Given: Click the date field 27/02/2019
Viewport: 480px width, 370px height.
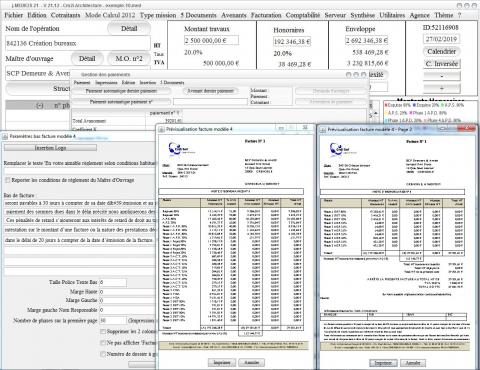Looking at the screenshot, I should click(441, 39).
